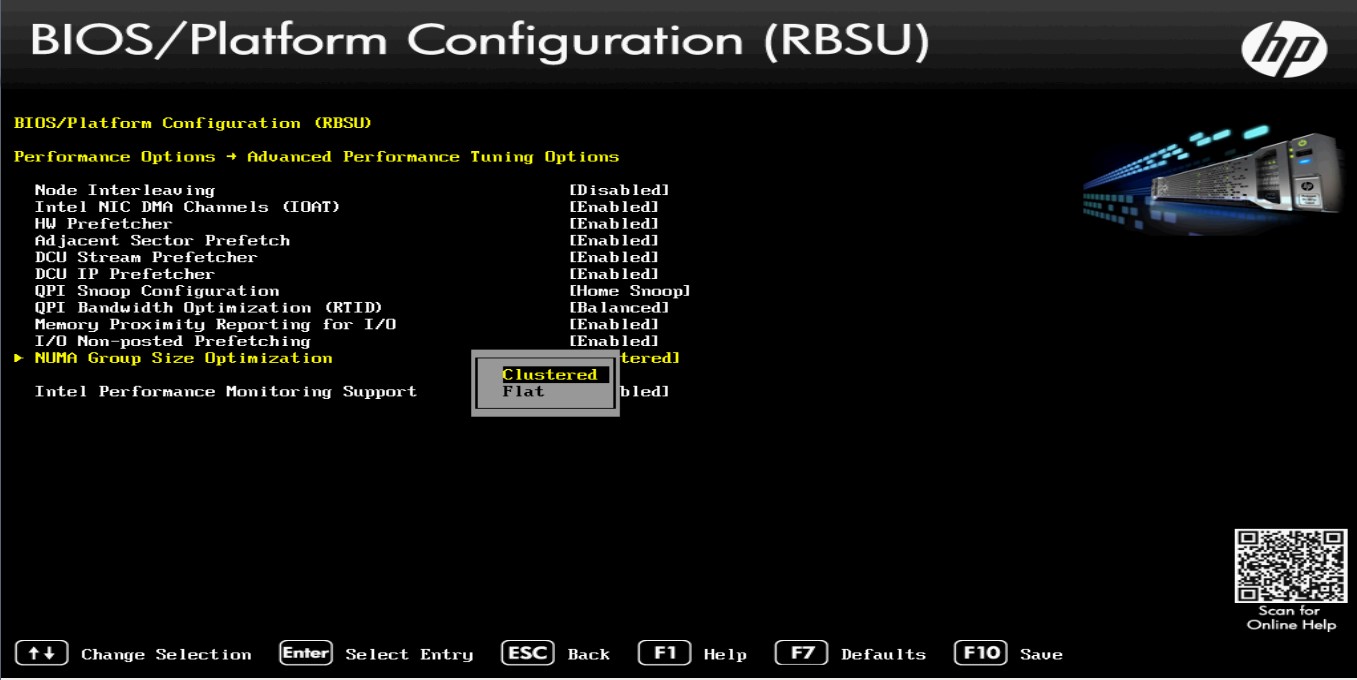The image size is (1357, 680).
Task: Select Intel Performance Monitoring Support entry
Action: [x=225, y=392]
